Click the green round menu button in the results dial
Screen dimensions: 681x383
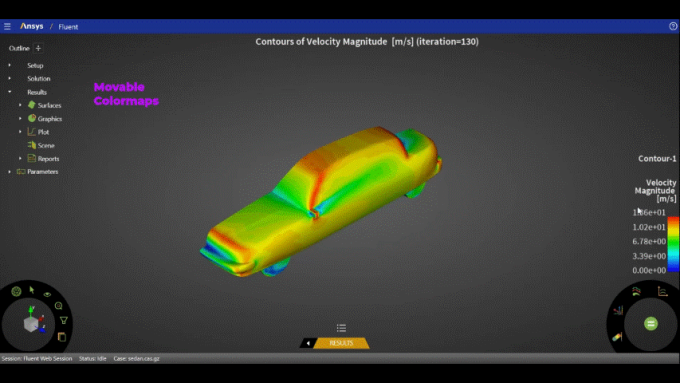[x=651, y=324]
